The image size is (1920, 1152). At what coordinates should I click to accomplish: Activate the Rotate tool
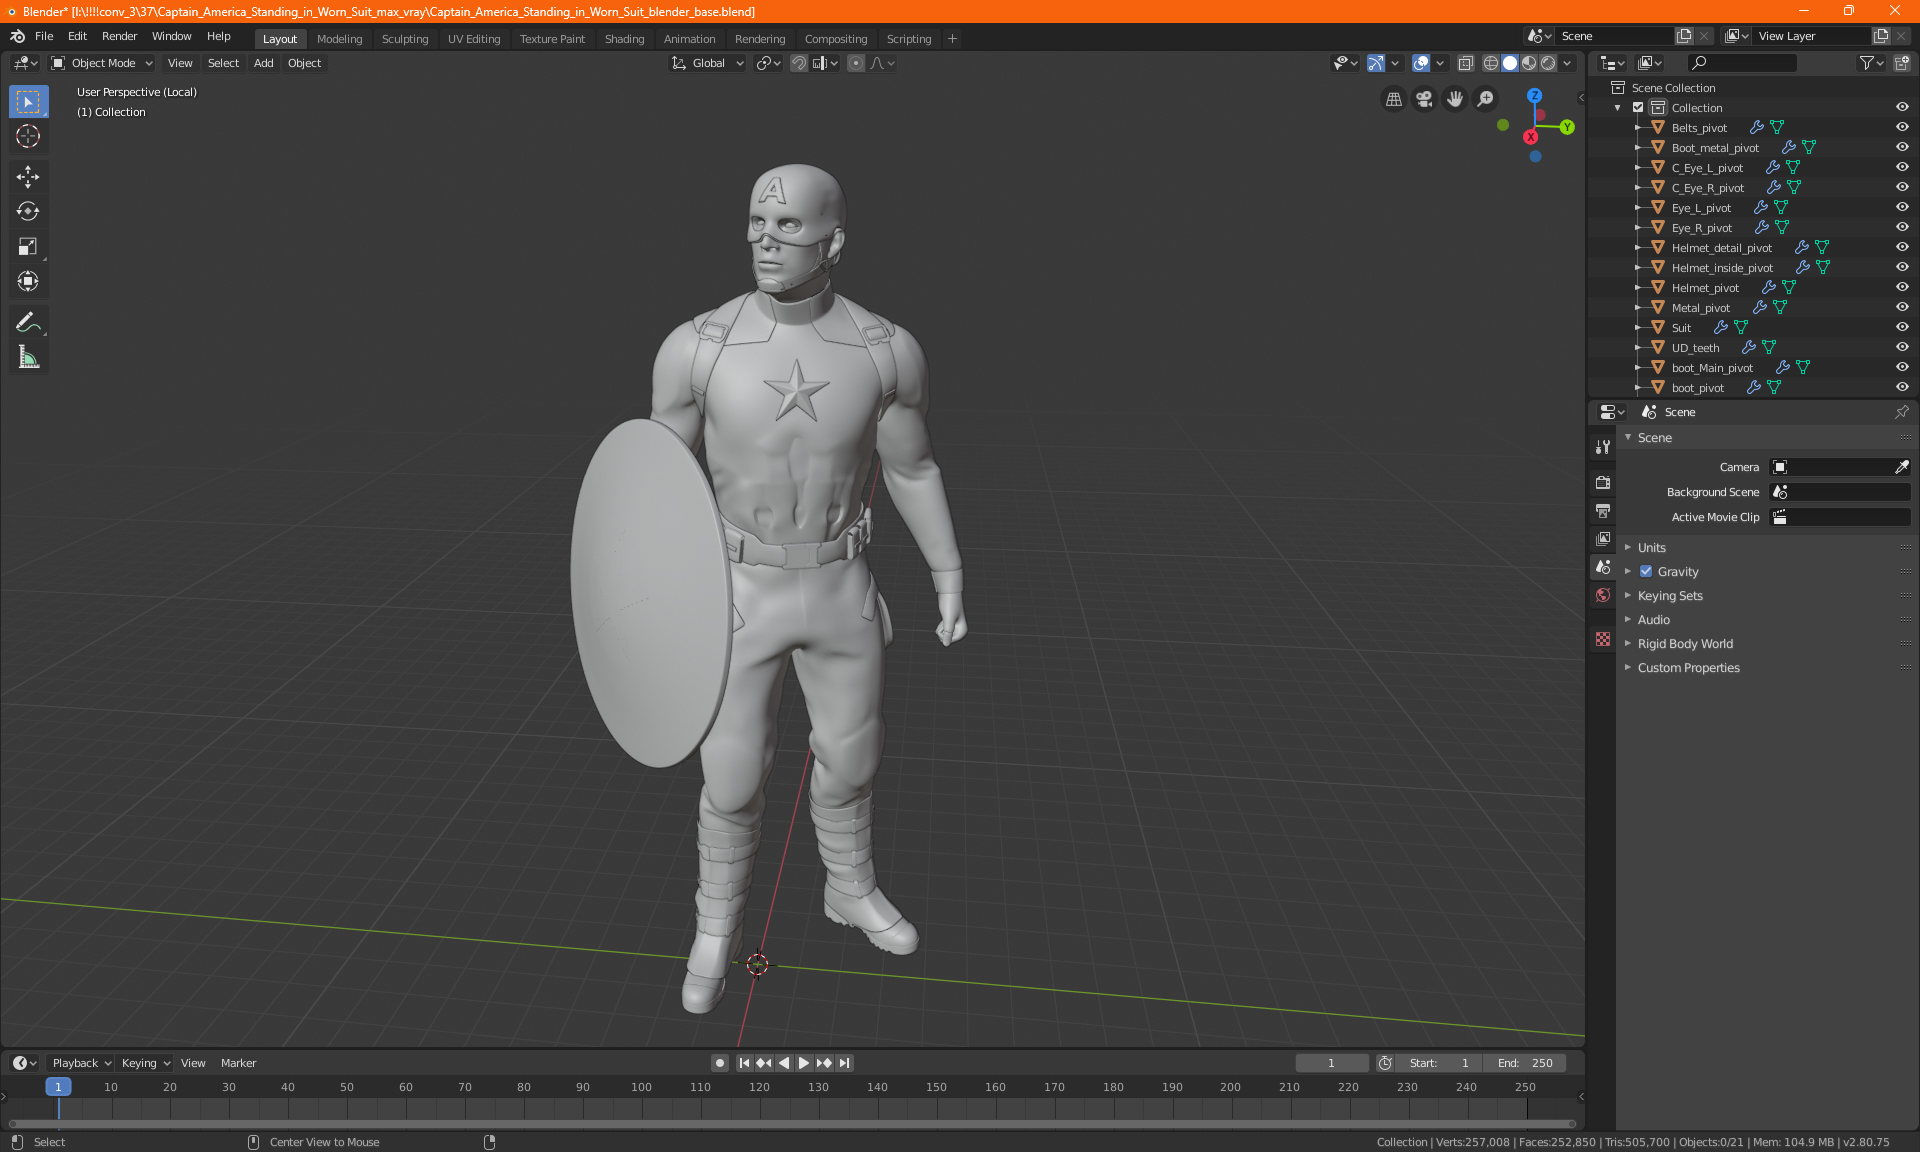tap(28, 211)
